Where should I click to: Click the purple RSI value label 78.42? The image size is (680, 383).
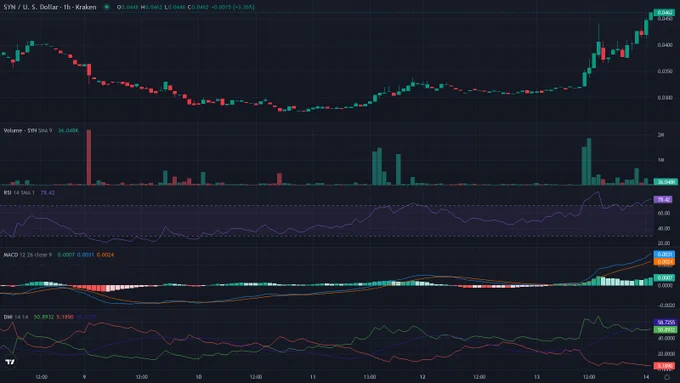(663, 200)
